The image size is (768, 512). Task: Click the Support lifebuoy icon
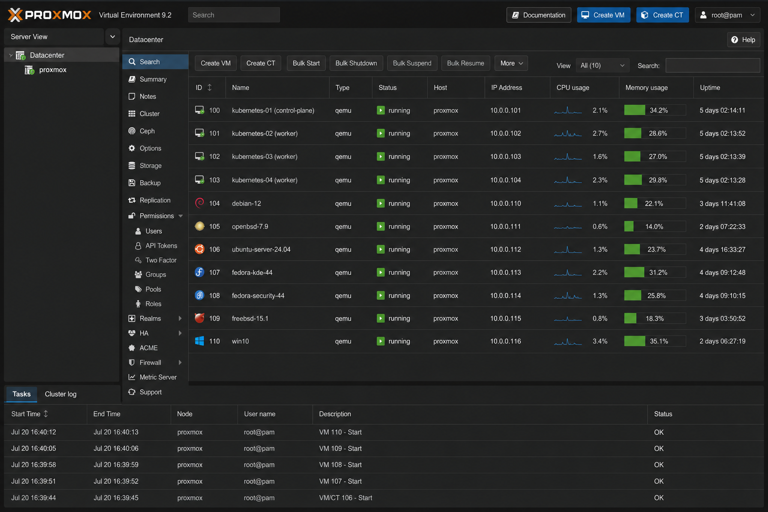point(132,392)
